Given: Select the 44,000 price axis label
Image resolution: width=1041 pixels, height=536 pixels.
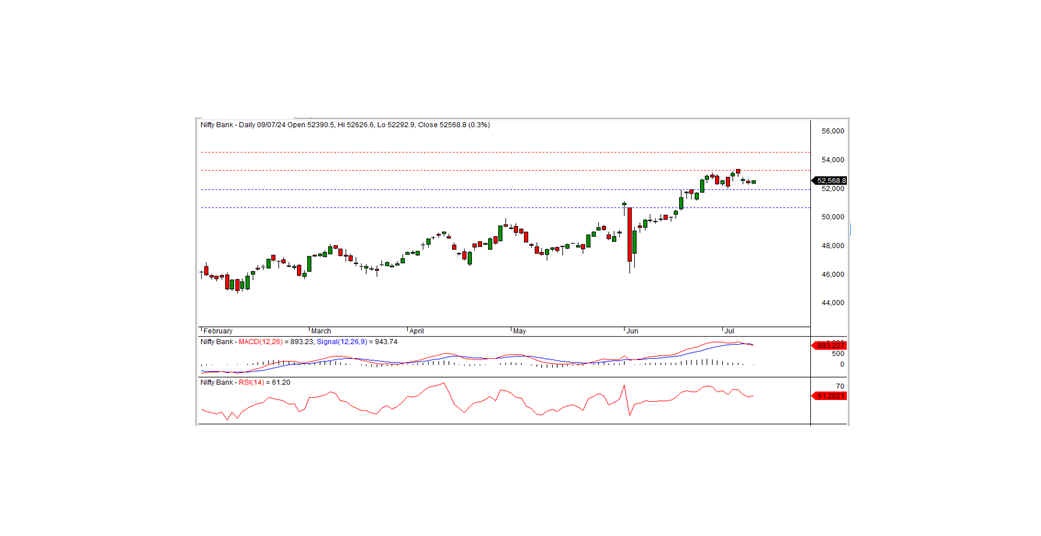Looking at the screenshot, I should pos(832,303).
